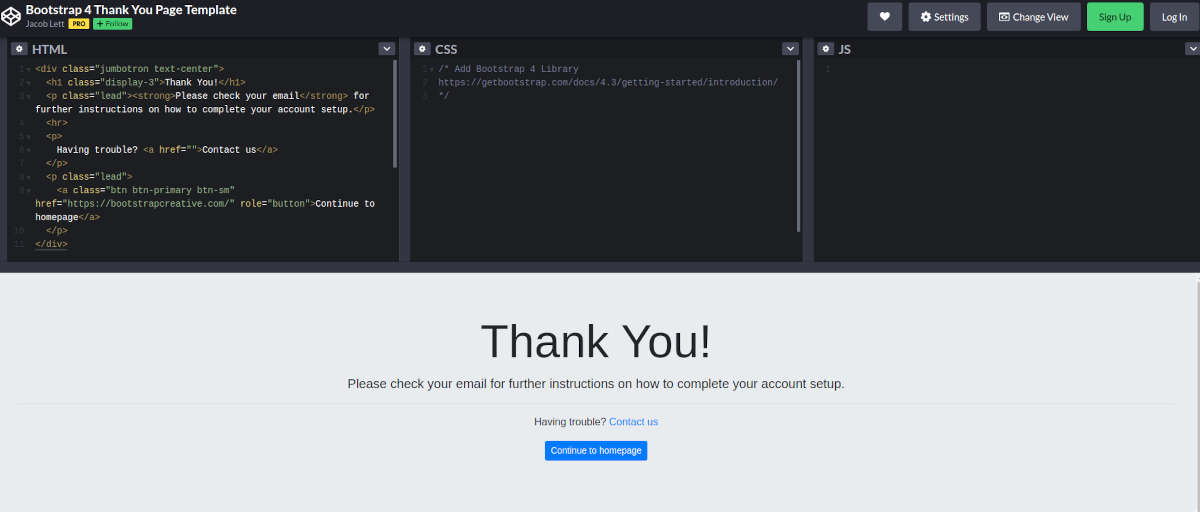
Task: Click the PRO badge next to Jacob Lett
Action: (79, 23)
